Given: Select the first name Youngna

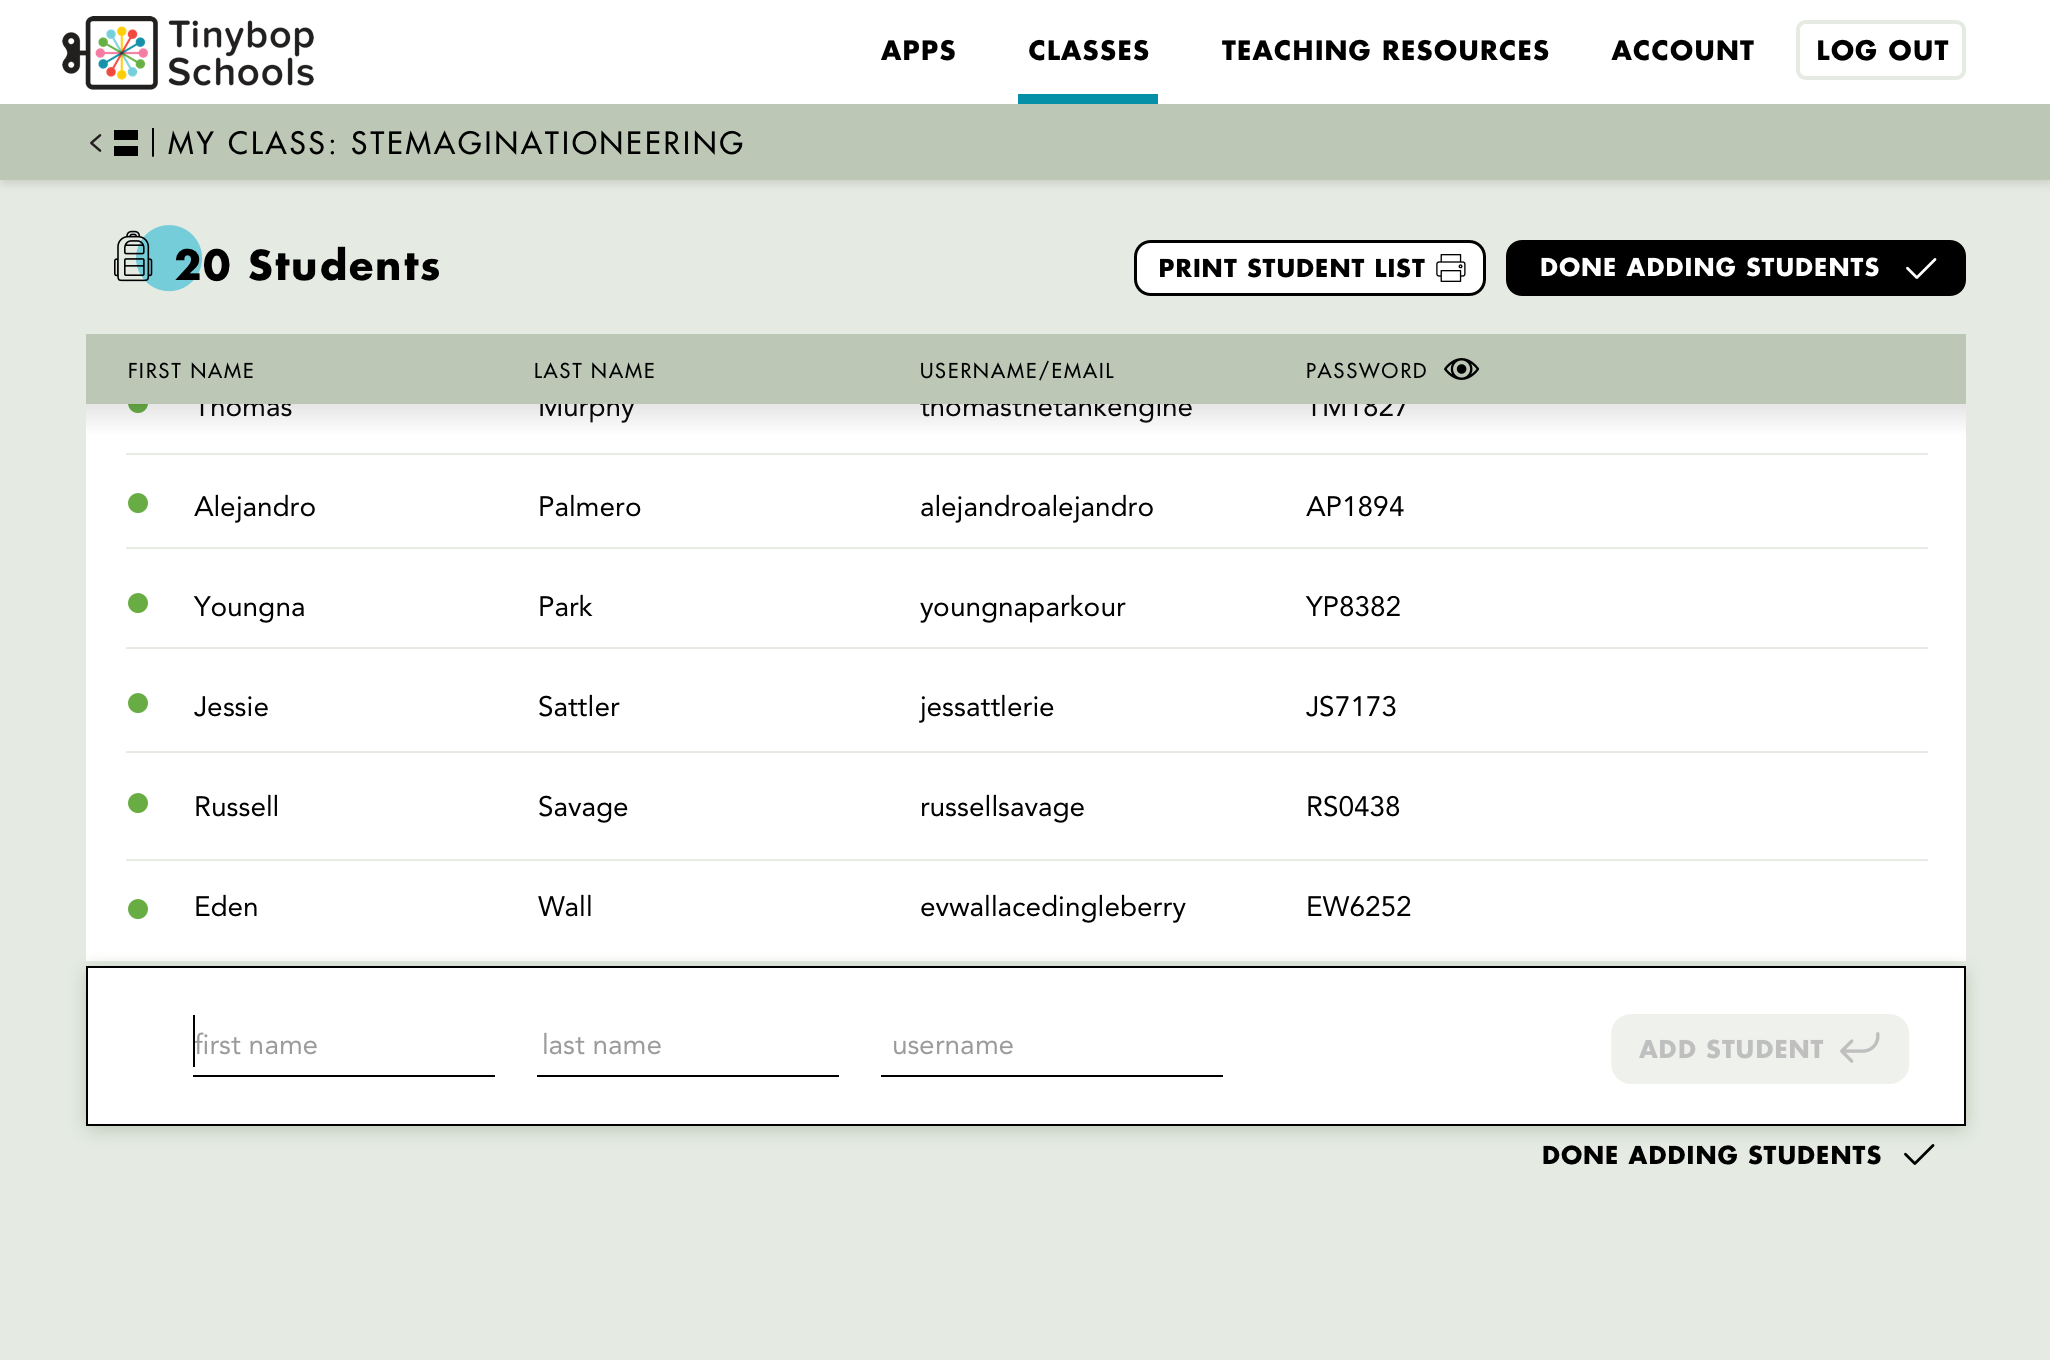Looking at the screenshot, I should pos(249,608).
